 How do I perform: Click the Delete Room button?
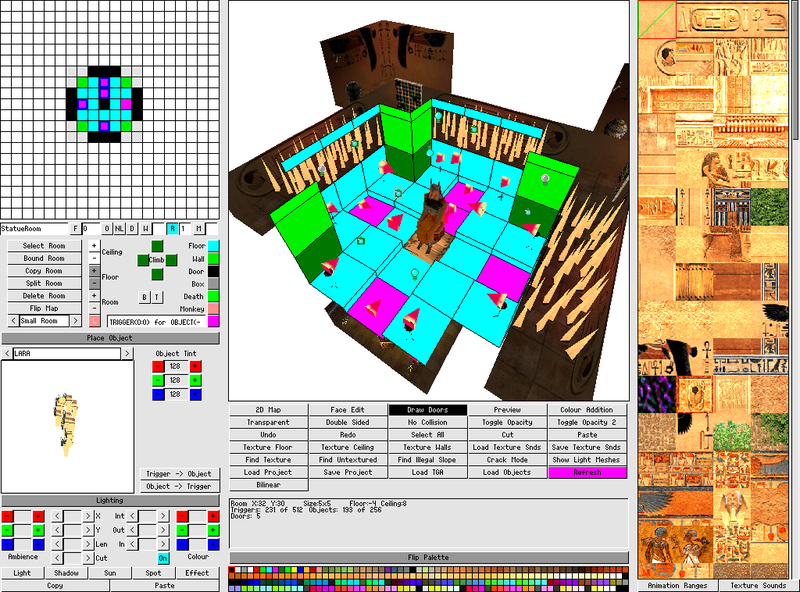click(x=44, y=295)
